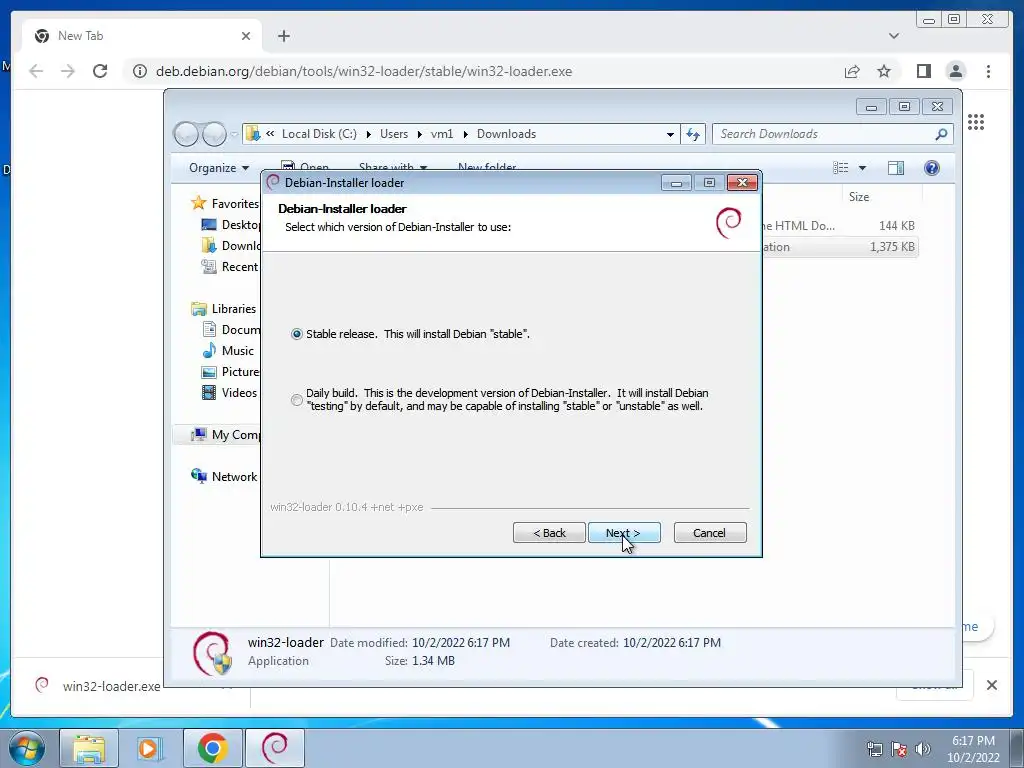
Task: Open Chrome side panel icon
Action: (x=923, y=71)
